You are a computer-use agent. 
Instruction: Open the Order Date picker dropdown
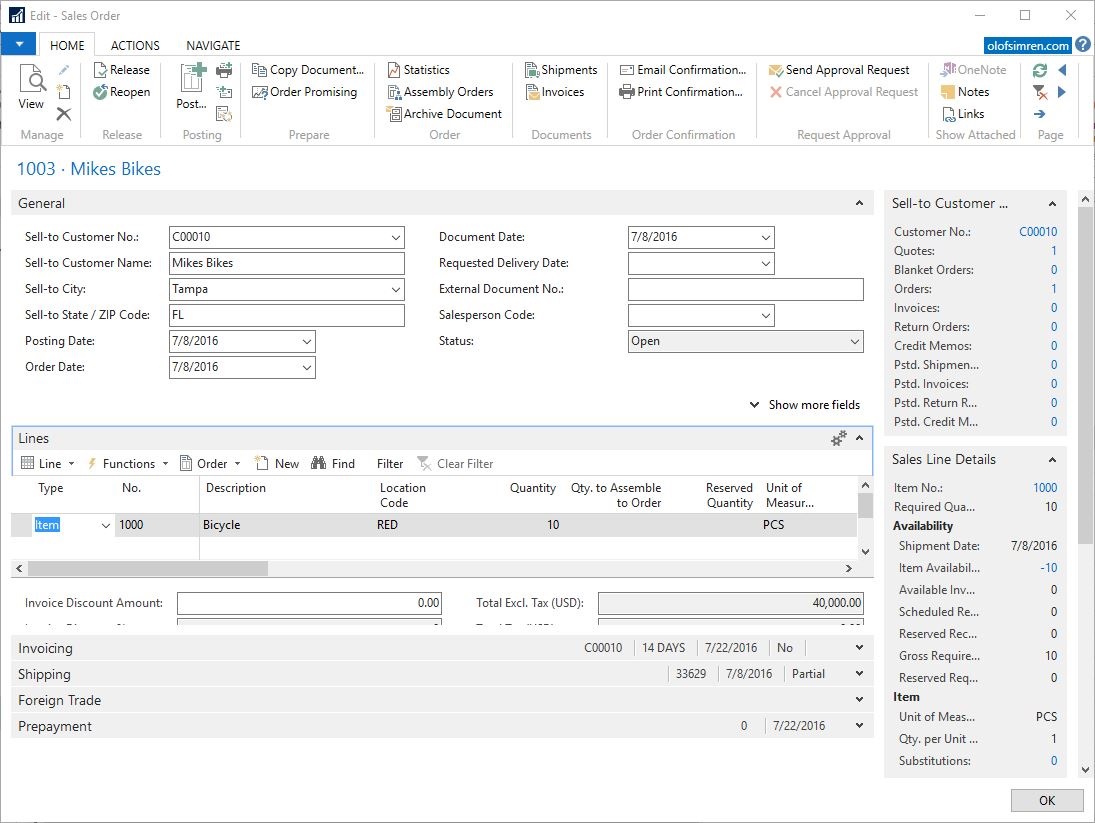[x=307, y=367]
